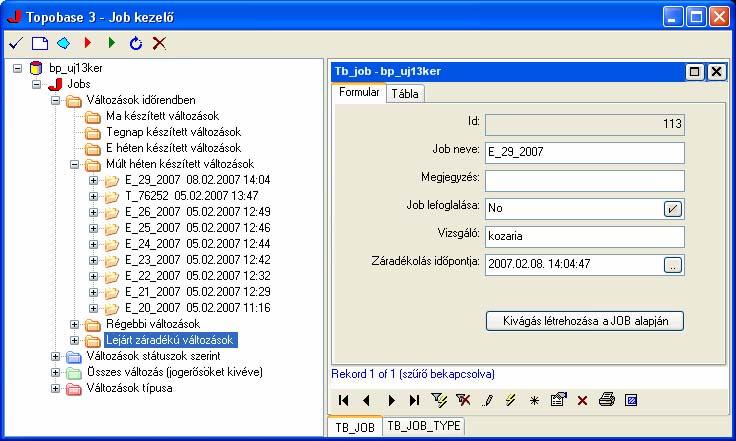Click the green folder icon of Összes változás
Viewport: 736px width, 441px height.
pos(74,373)
